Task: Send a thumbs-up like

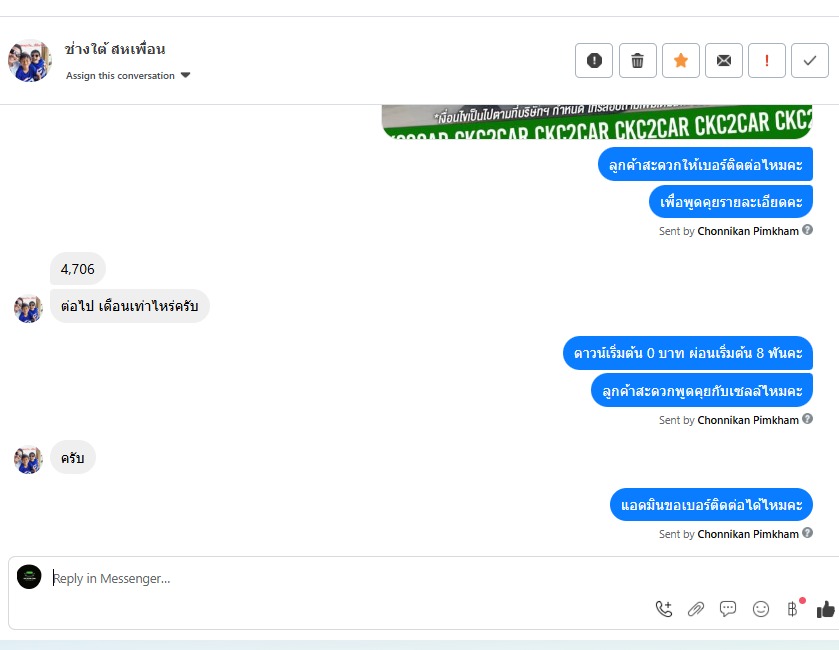Action: (826, 609)
